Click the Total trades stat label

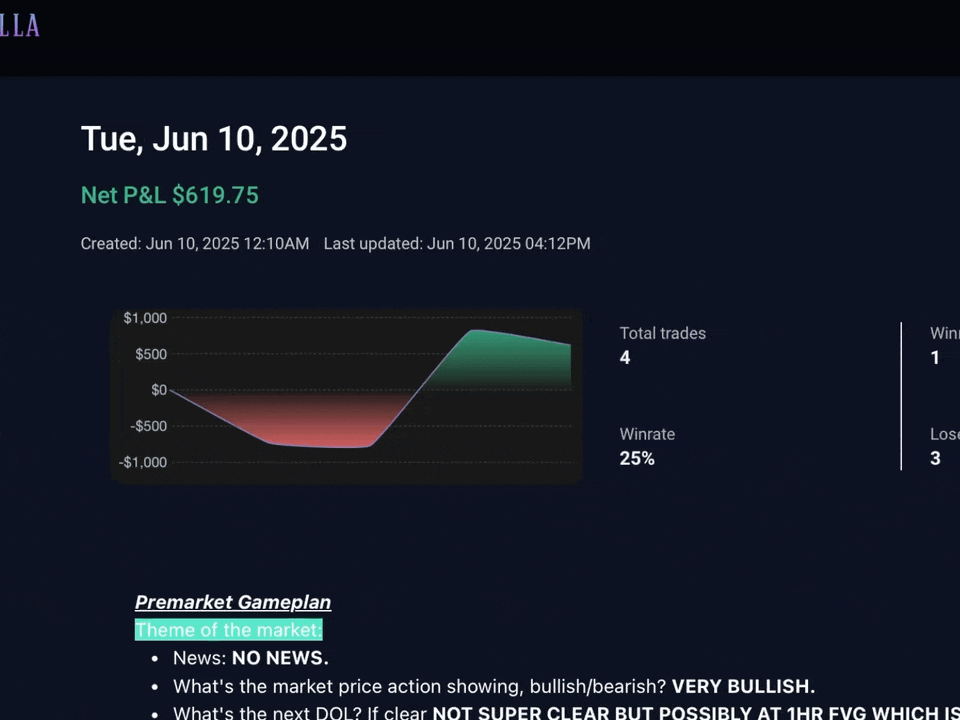pos(662,334)
